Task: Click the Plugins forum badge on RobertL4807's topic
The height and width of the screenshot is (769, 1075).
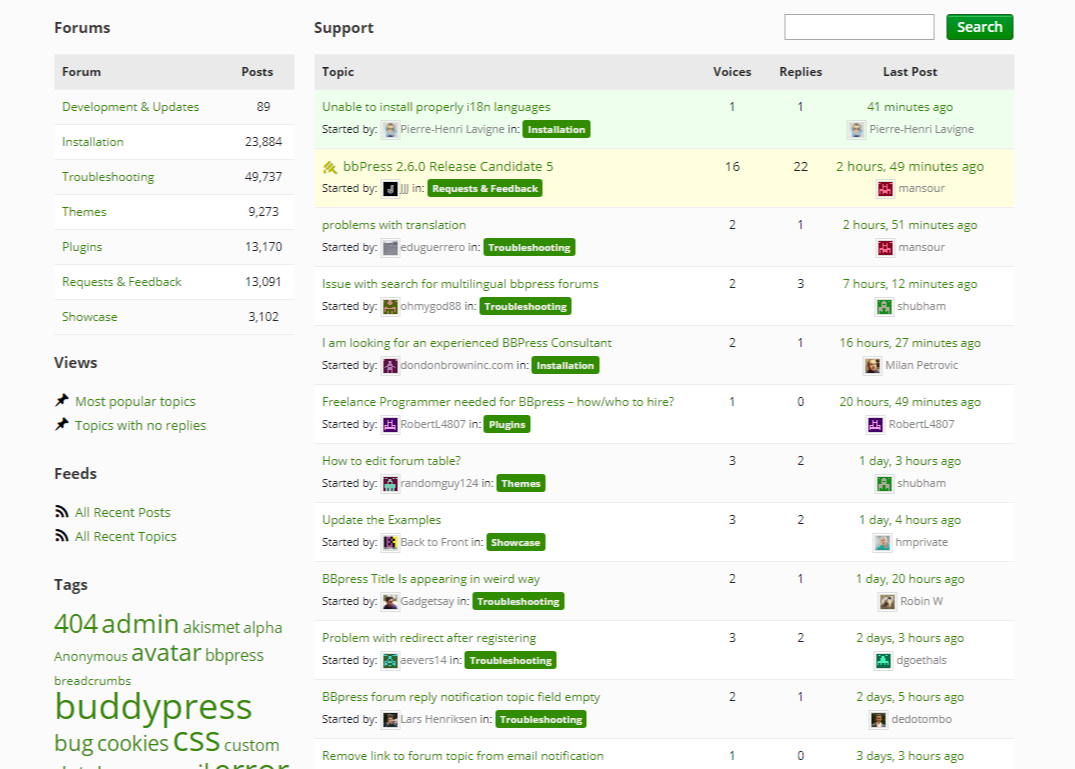Action: 507,424
